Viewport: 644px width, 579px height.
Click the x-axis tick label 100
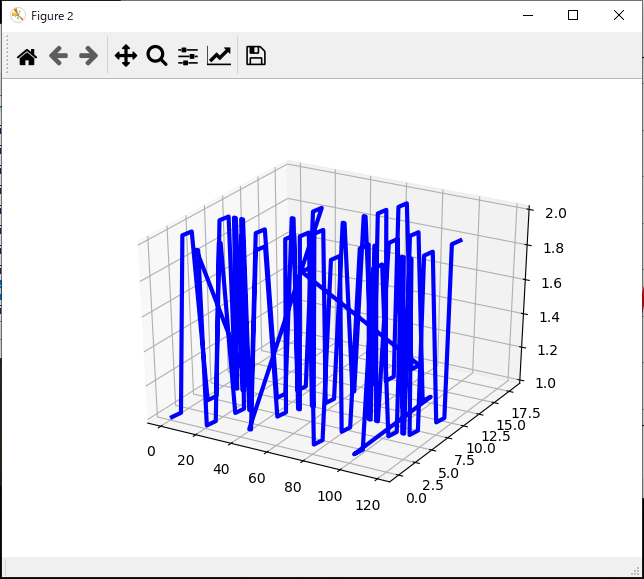pos(329,496)
